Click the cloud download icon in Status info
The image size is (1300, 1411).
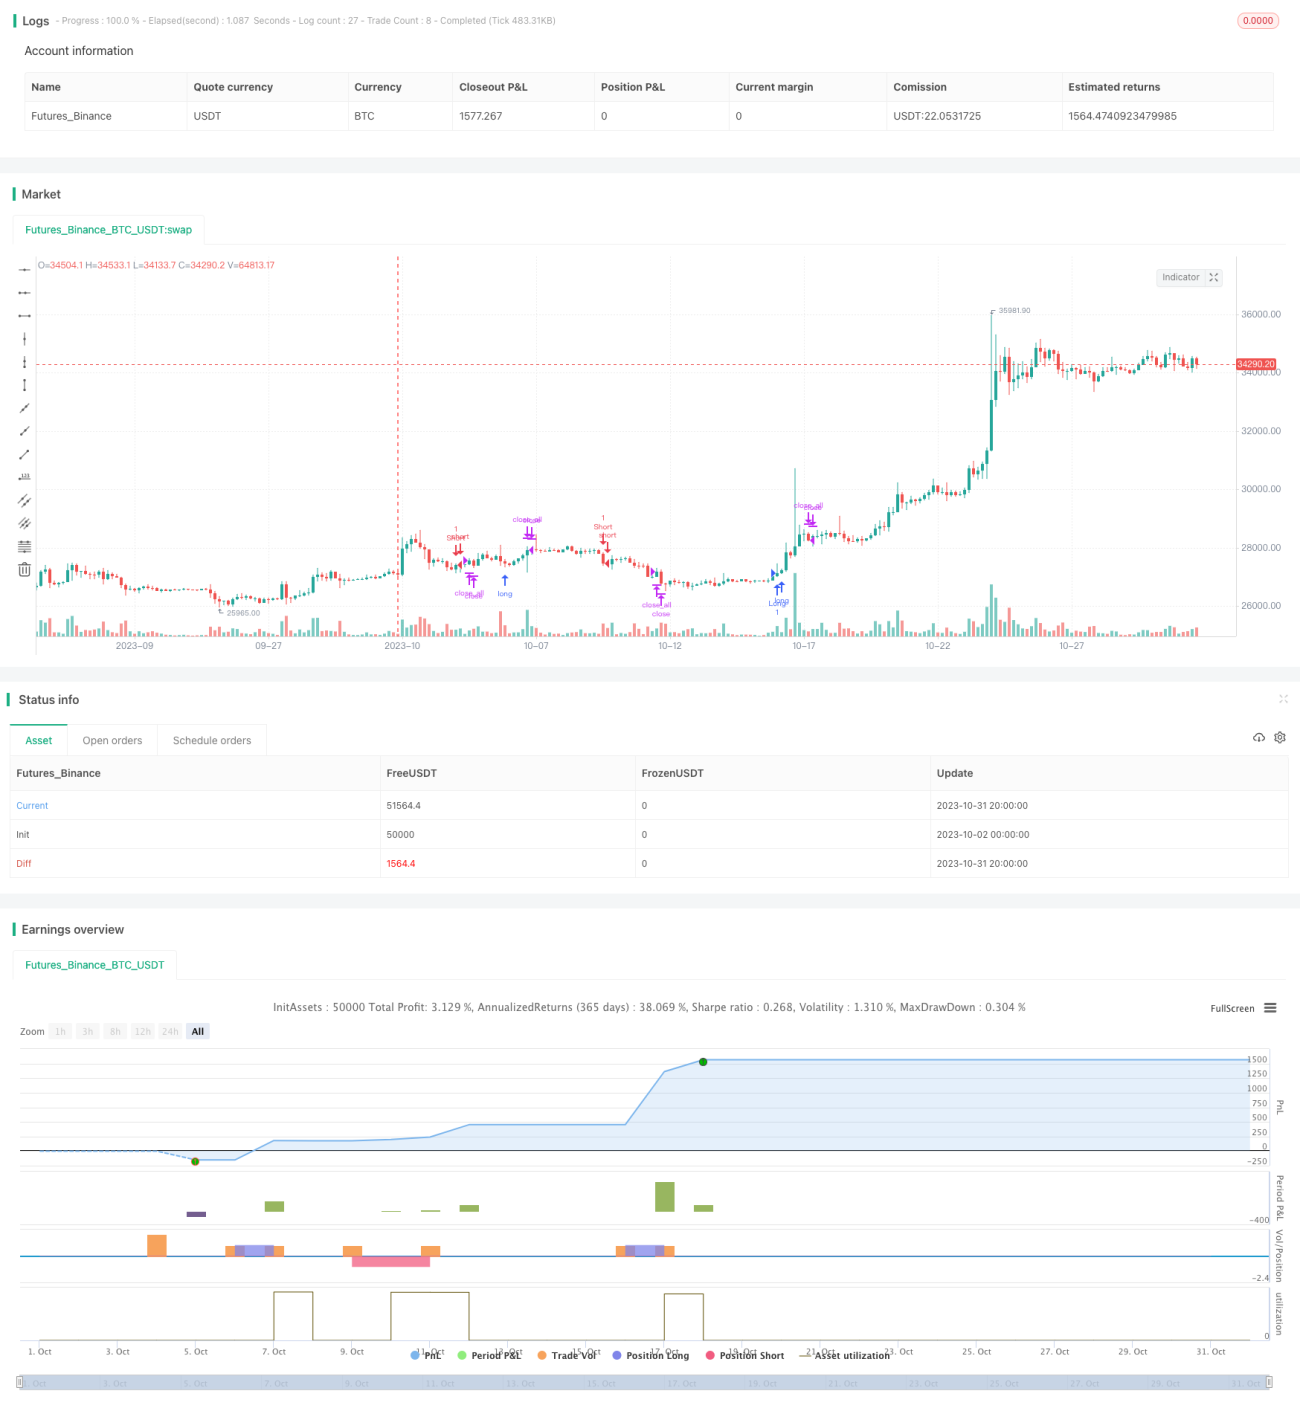1259,737
